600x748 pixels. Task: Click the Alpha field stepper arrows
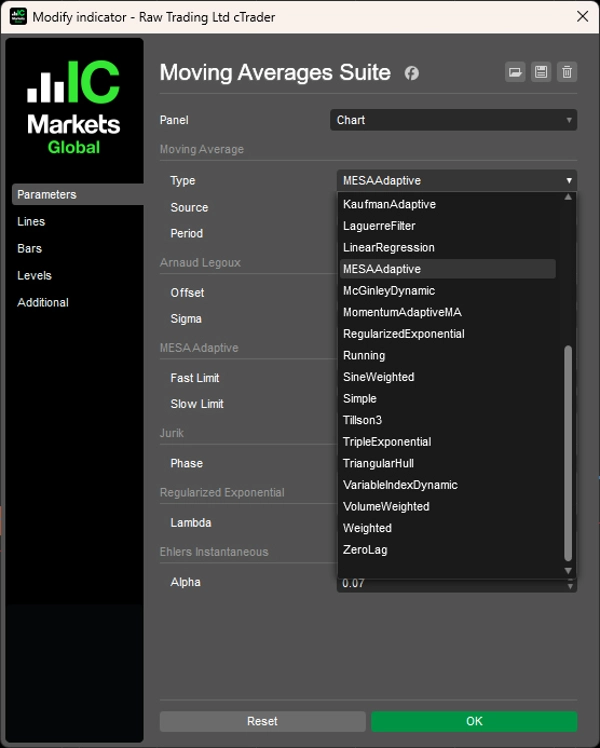pos(570,585)
